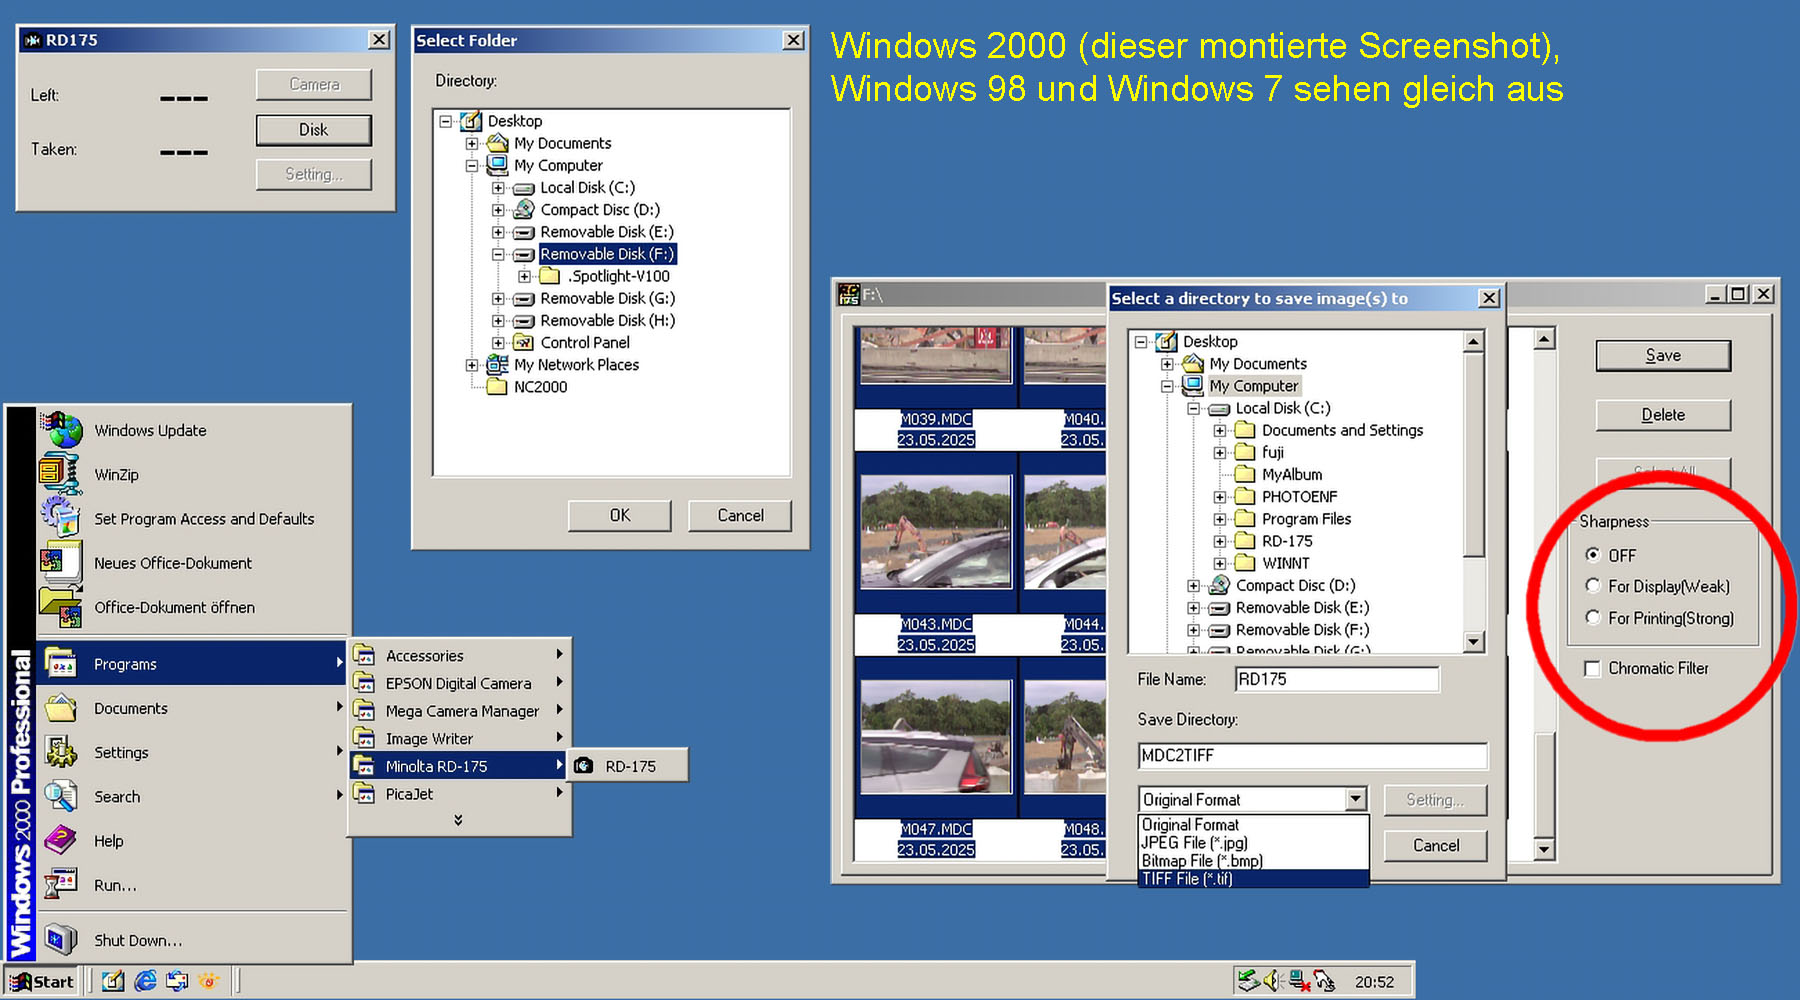Image resolution: width=1800 pixels, height=1000 pixels.
Task: Click the volume speaker tray icon
Action: 1273,981
